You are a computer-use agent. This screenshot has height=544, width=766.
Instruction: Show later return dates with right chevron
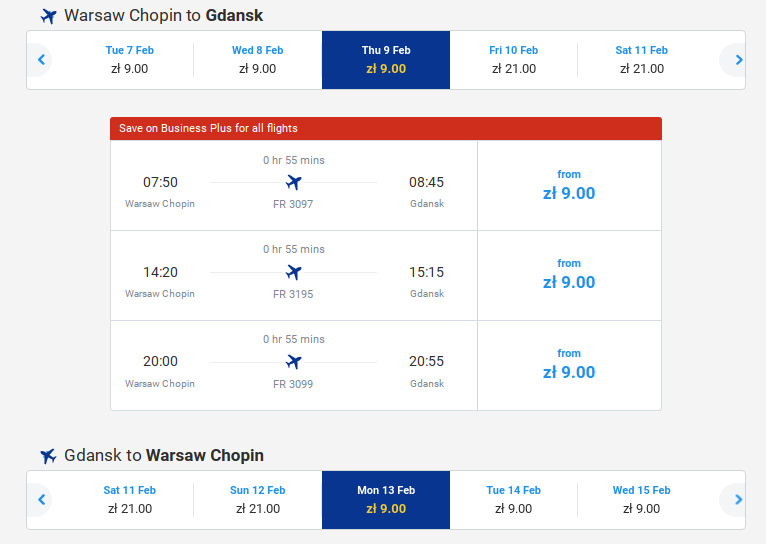(739, 500)
